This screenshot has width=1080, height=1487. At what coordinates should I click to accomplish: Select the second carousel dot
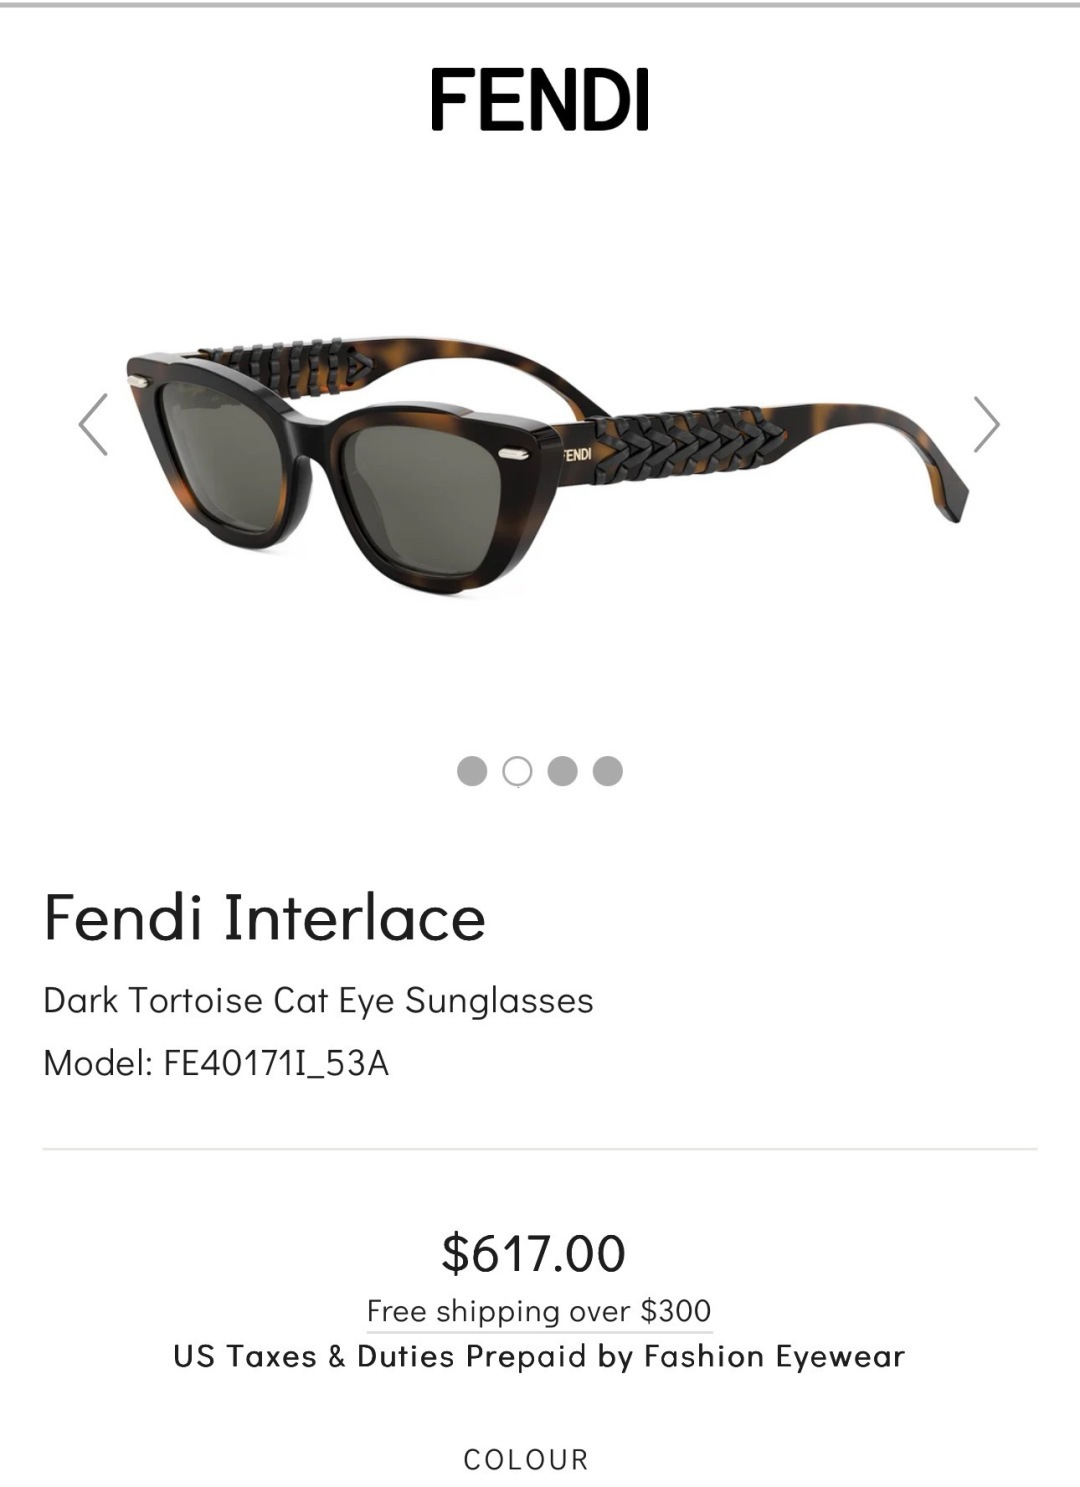[517, 771]
